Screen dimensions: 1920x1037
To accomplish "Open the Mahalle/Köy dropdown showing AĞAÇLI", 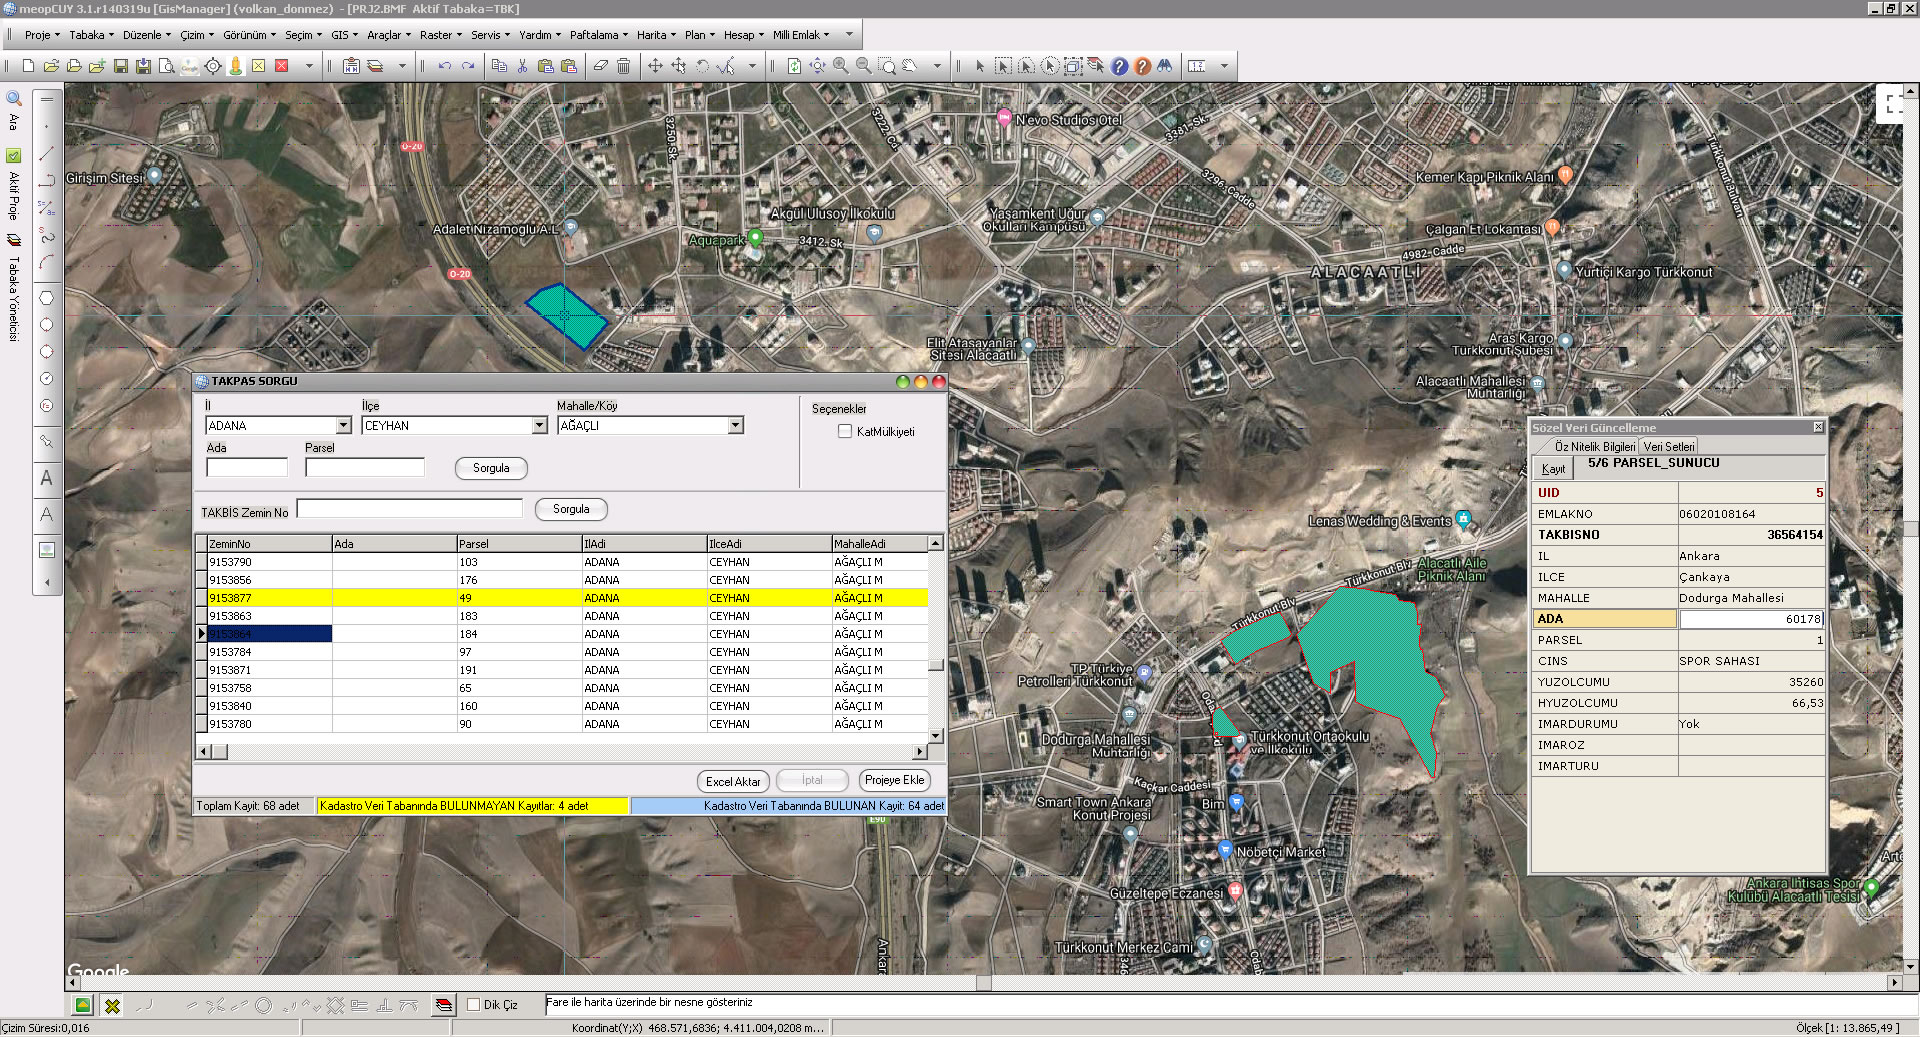I will pyautogui.click(x=735, y=426).
